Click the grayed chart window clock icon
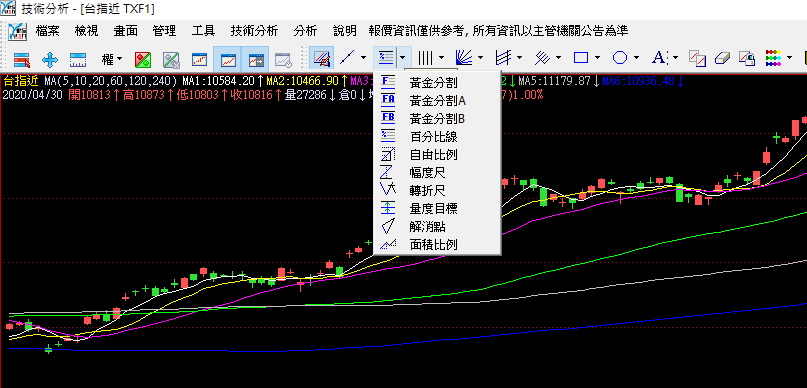807x388 pixels. pos(284,59)
